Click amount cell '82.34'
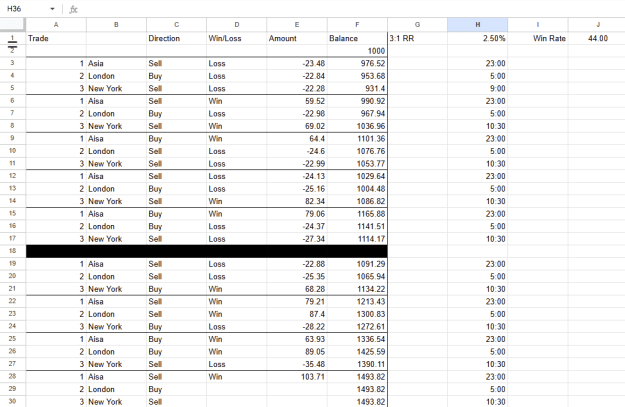The height and width of the screenshot is (407, 625). coord(297,201)
